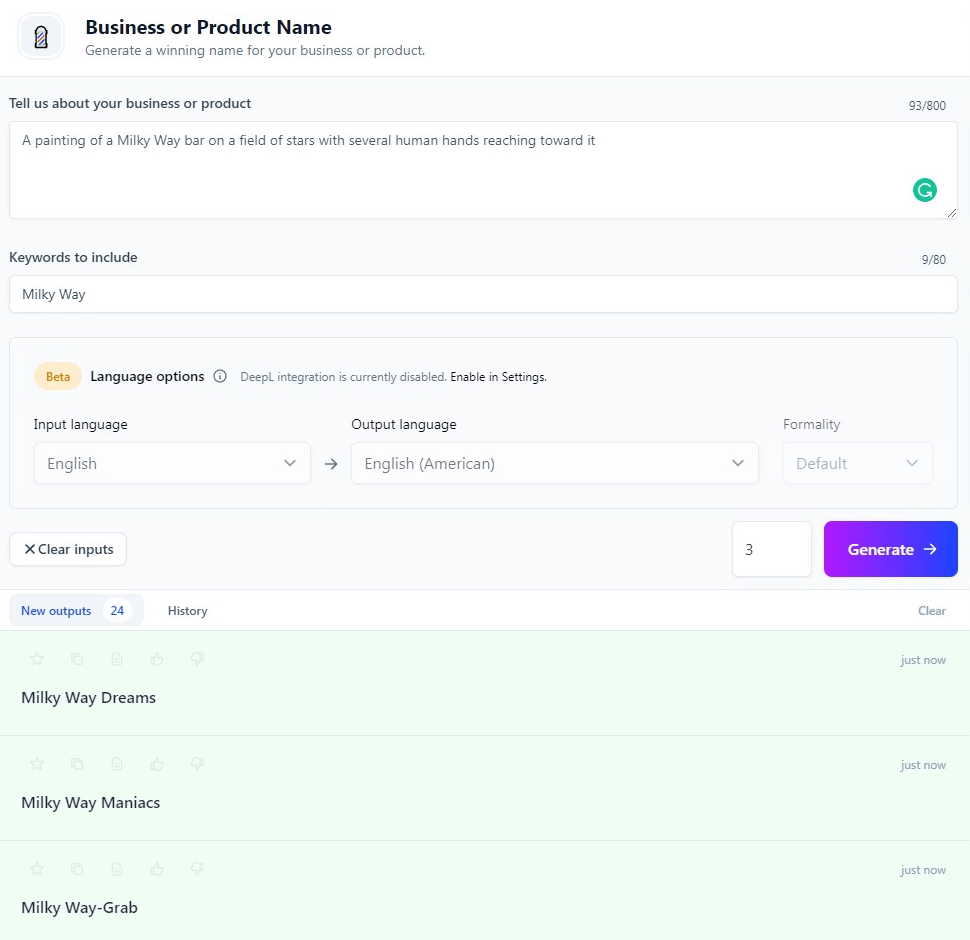Star the Milky Way Dreams output
The image size is (970, 940).
[x=37, y=659]
